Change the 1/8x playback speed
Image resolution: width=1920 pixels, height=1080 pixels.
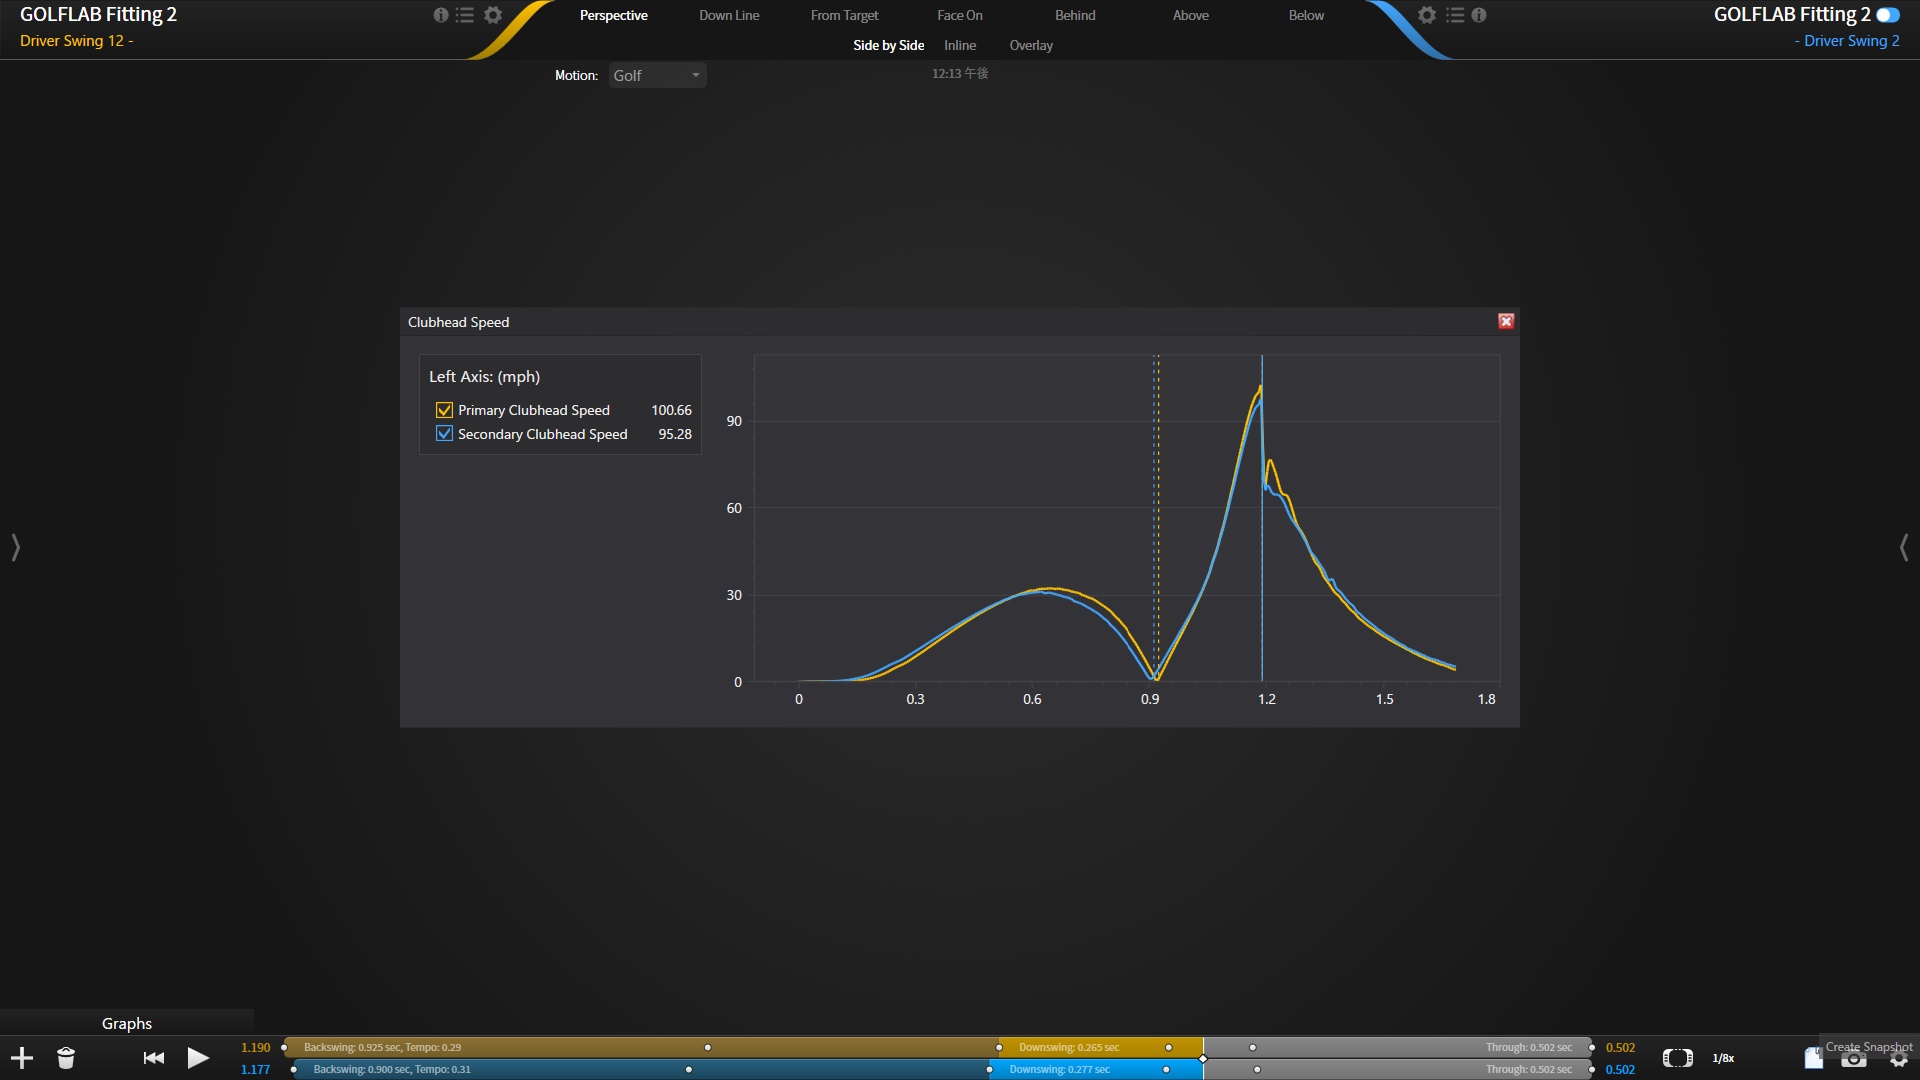click(1723, 1058)
